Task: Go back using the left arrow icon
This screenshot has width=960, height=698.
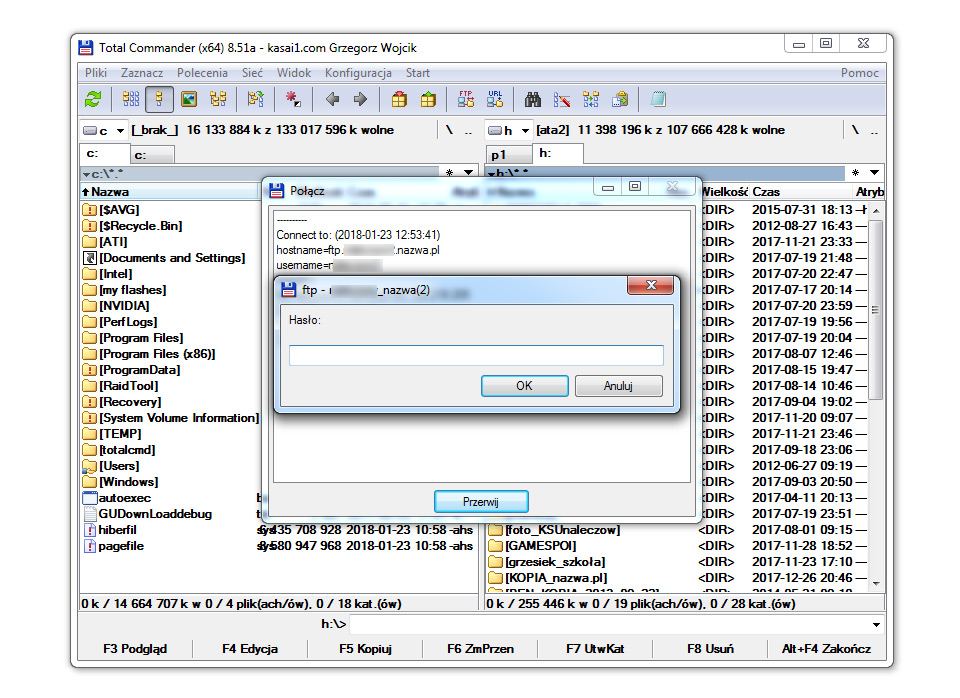Action: [x=332, y=99]
